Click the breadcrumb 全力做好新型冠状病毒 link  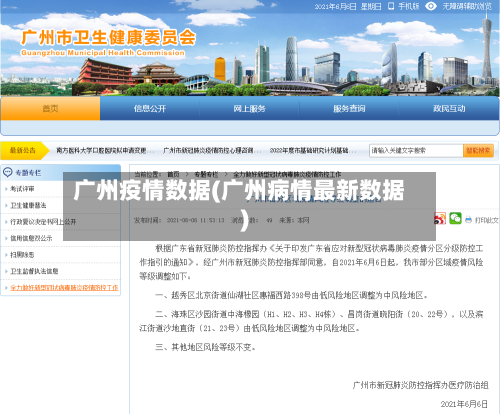point(287,174)
